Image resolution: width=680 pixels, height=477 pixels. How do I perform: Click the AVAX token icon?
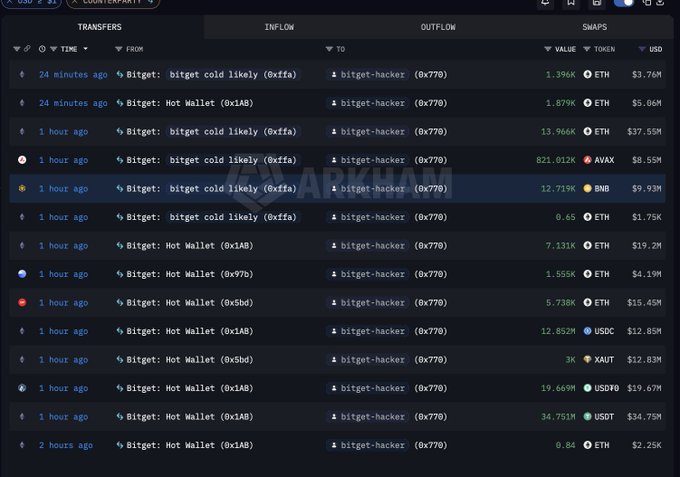point(588,160)
